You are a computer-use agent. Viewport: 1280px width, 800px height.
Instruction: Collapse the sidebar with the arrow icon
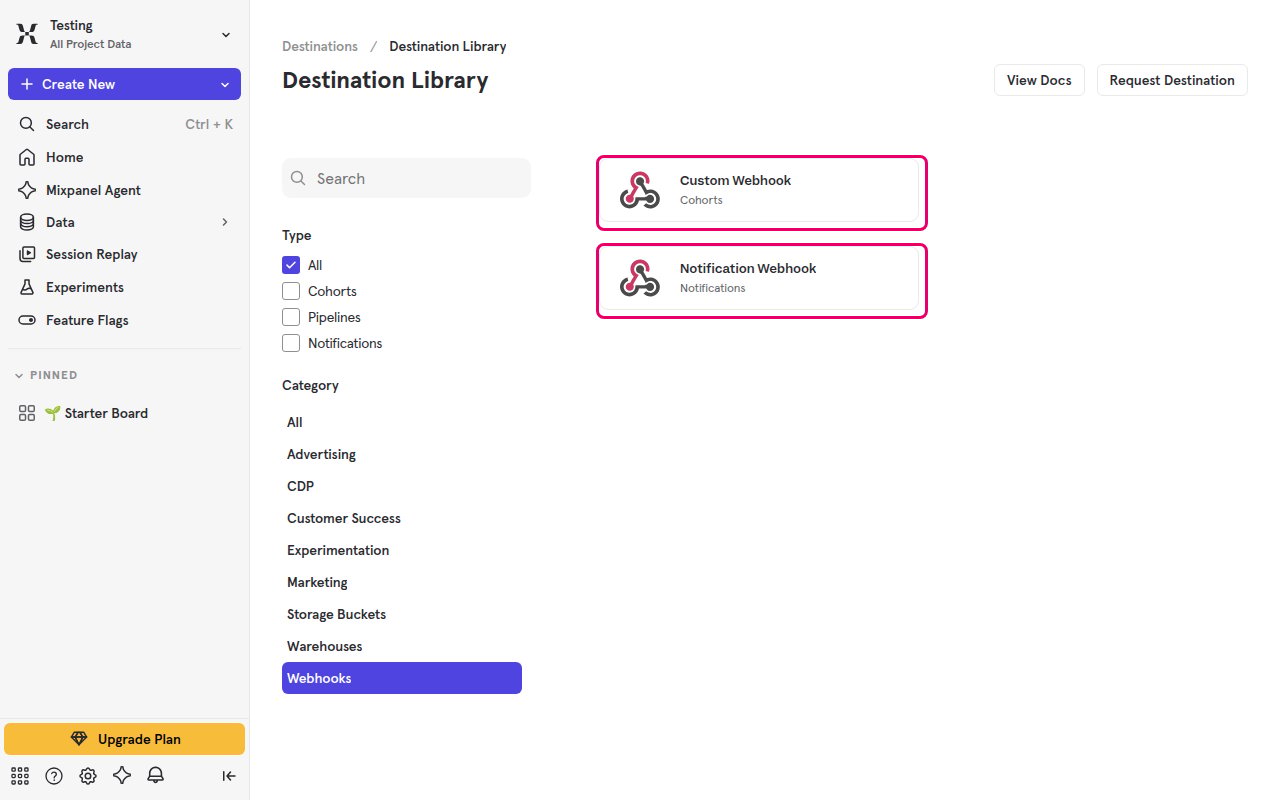point(229,775)
